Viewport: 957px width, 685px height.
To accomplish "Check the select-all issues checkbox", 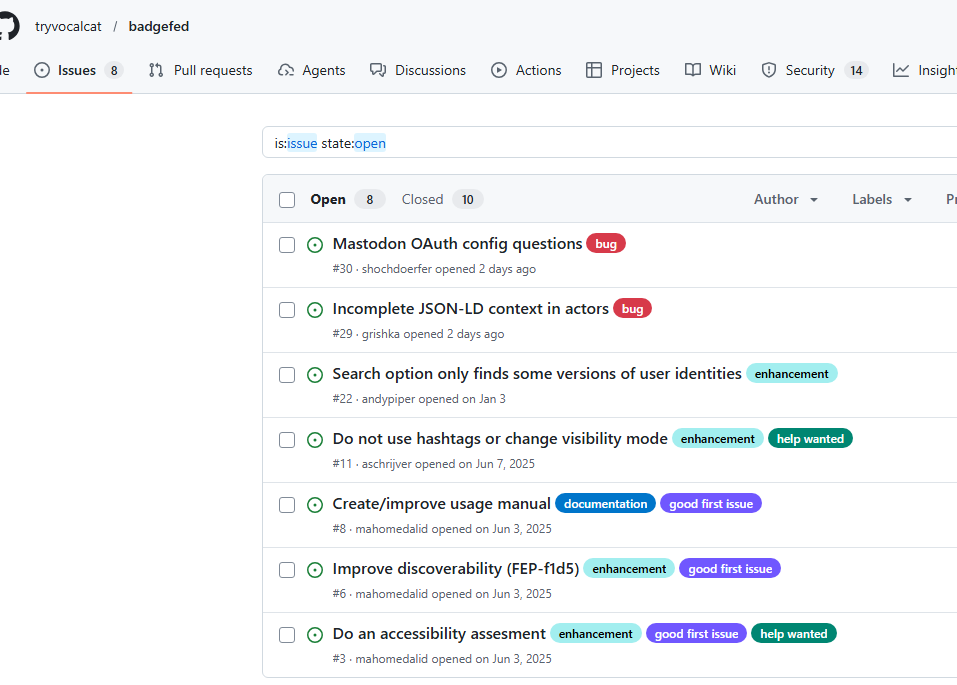I will coord(287,199).
